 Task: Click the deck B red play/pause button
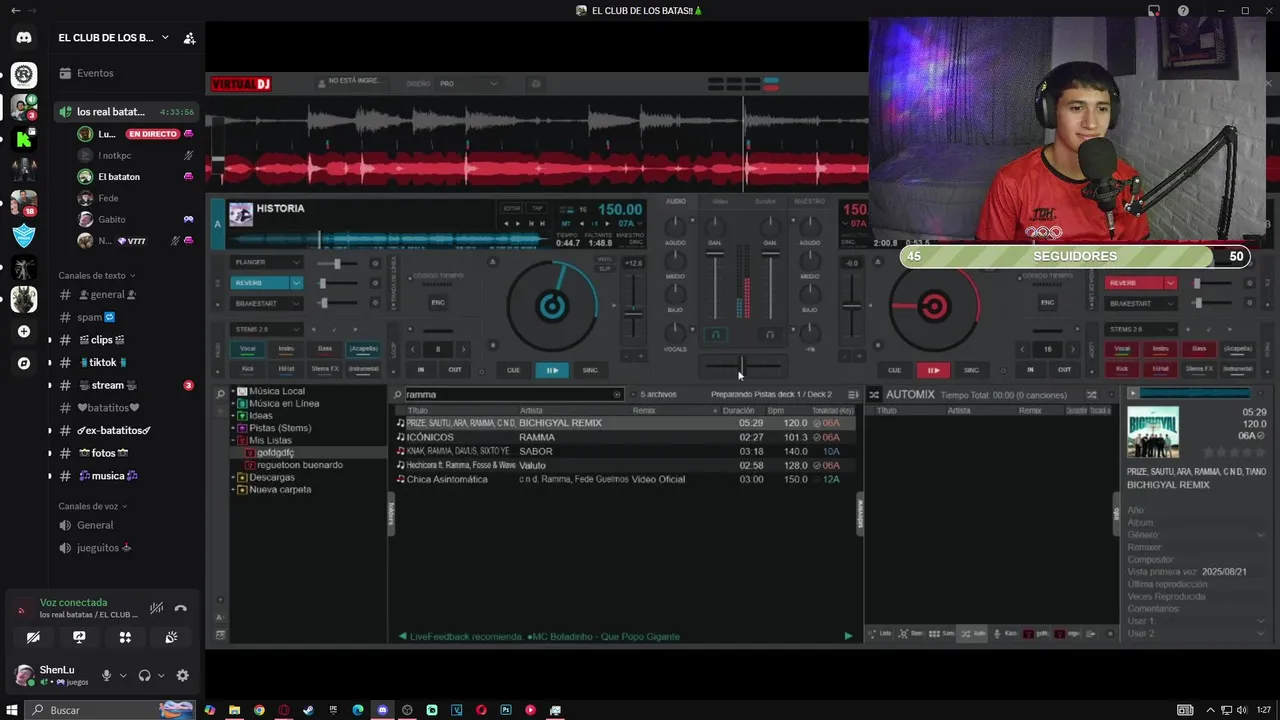pos(933,370)
